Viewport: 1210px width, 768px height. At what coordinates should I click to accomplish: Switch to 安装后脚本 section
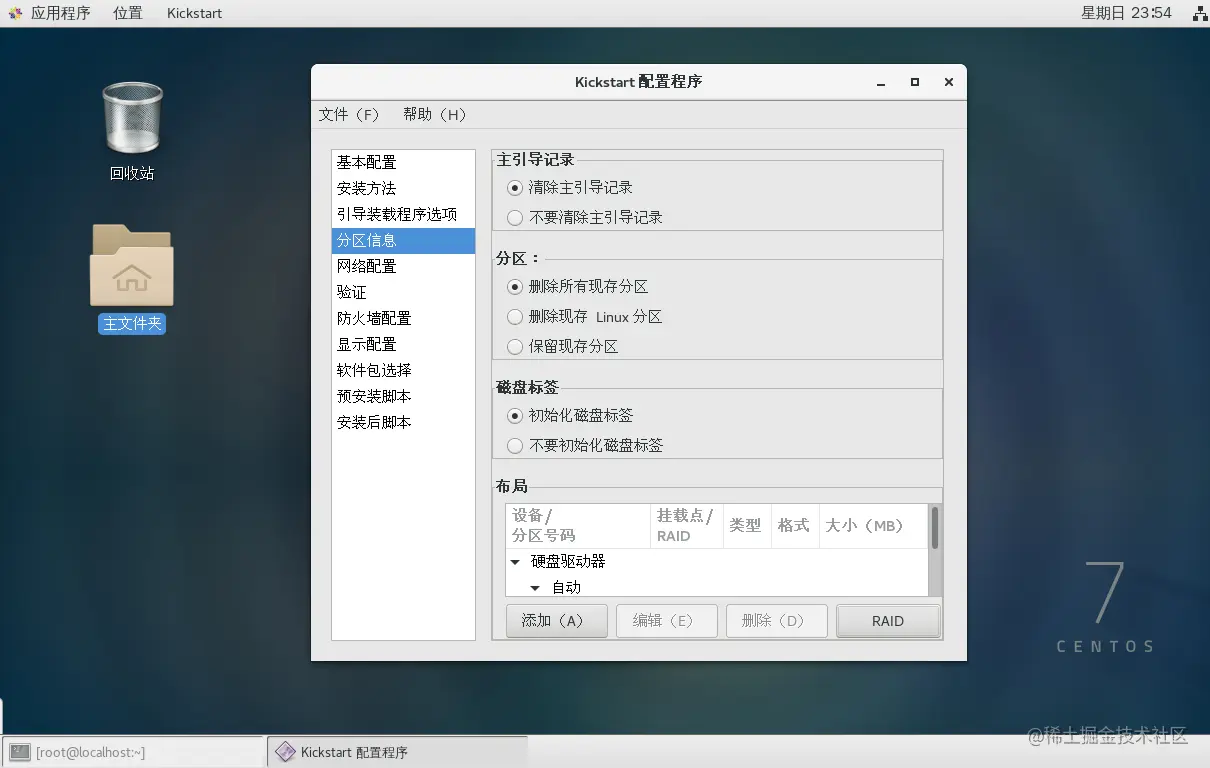(x=403, y=422)
